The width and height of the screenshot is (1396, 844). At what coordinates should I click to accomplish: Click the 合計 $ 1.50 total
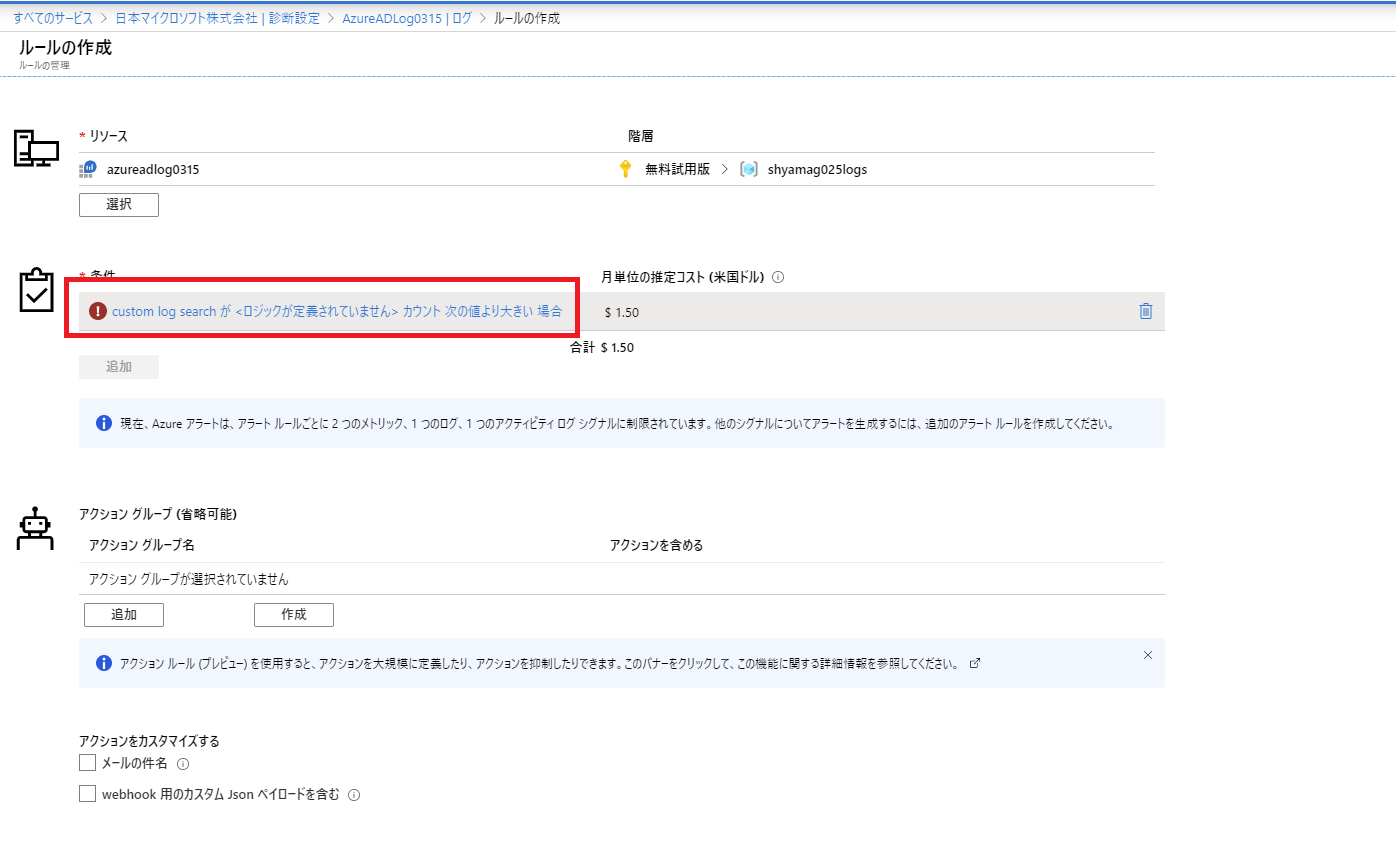coord(602,348)
